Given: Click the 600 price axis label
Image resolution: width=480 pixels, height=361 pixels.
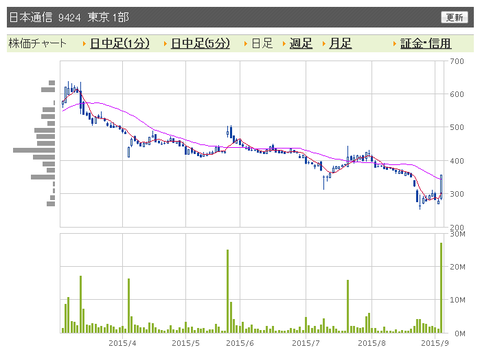Looking at the screenshot, I should click(457, 94).
